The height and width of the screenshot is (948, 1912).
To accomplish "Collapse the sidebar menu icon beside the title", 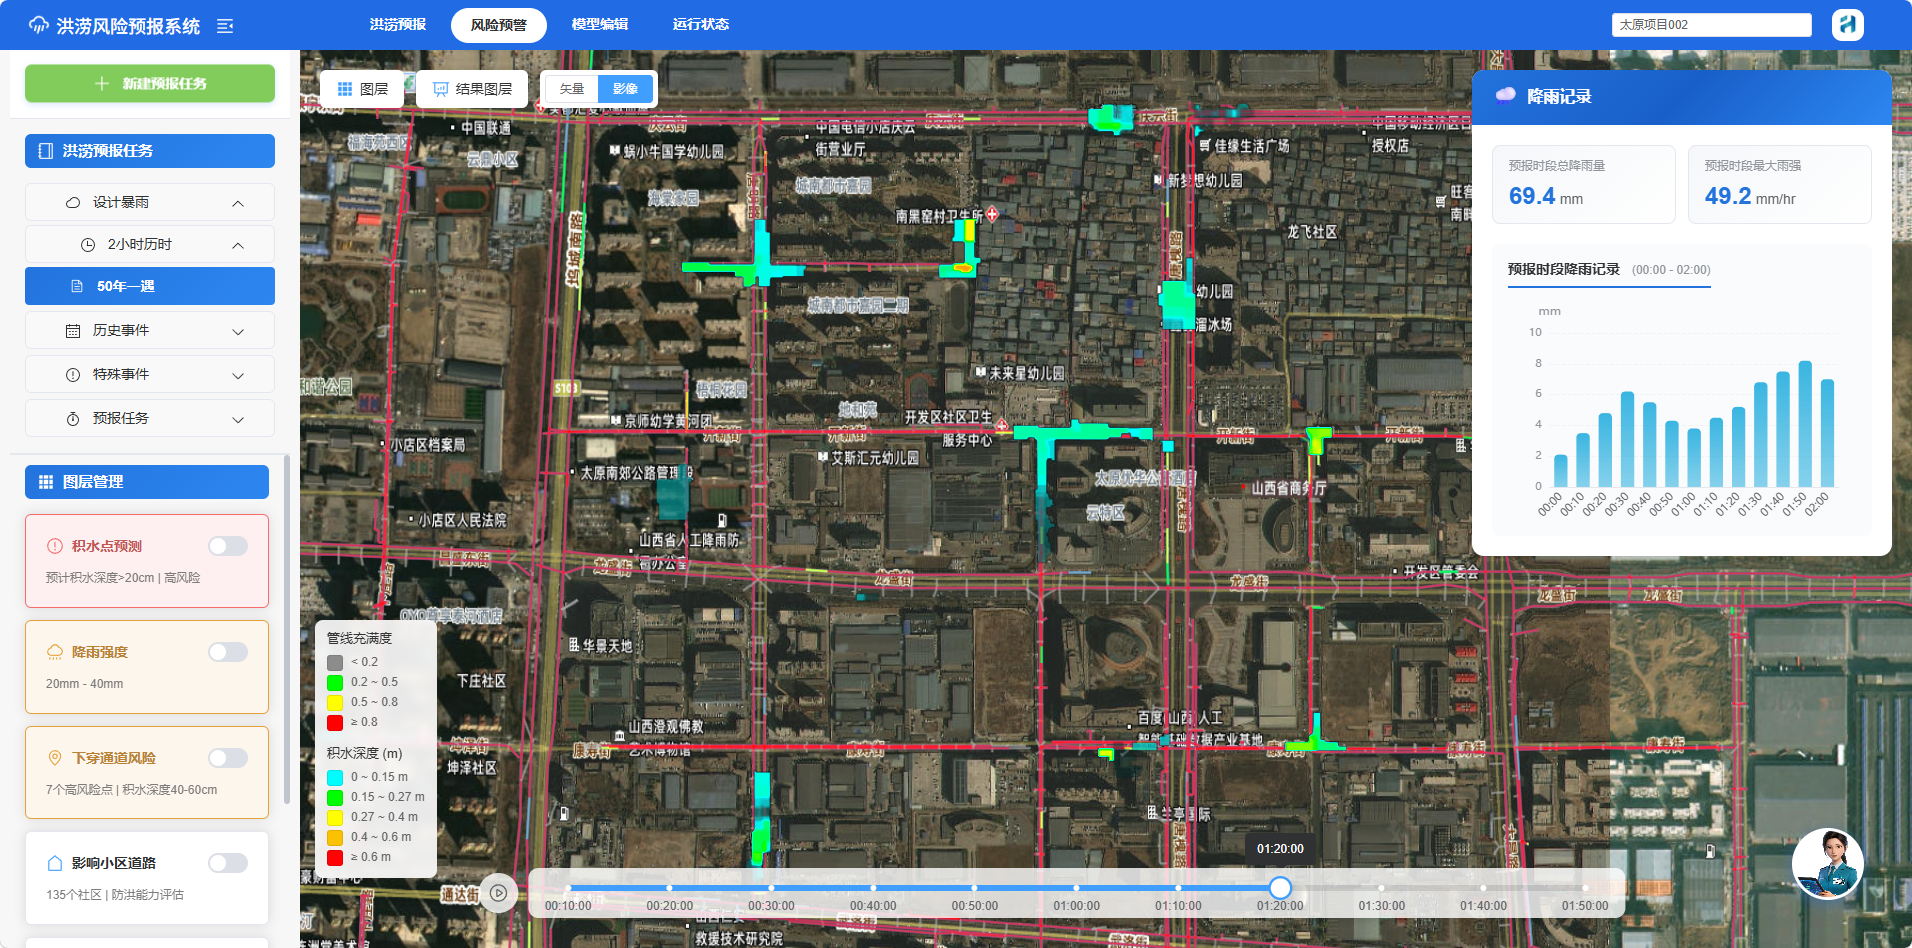I will (x=225, y=26).
